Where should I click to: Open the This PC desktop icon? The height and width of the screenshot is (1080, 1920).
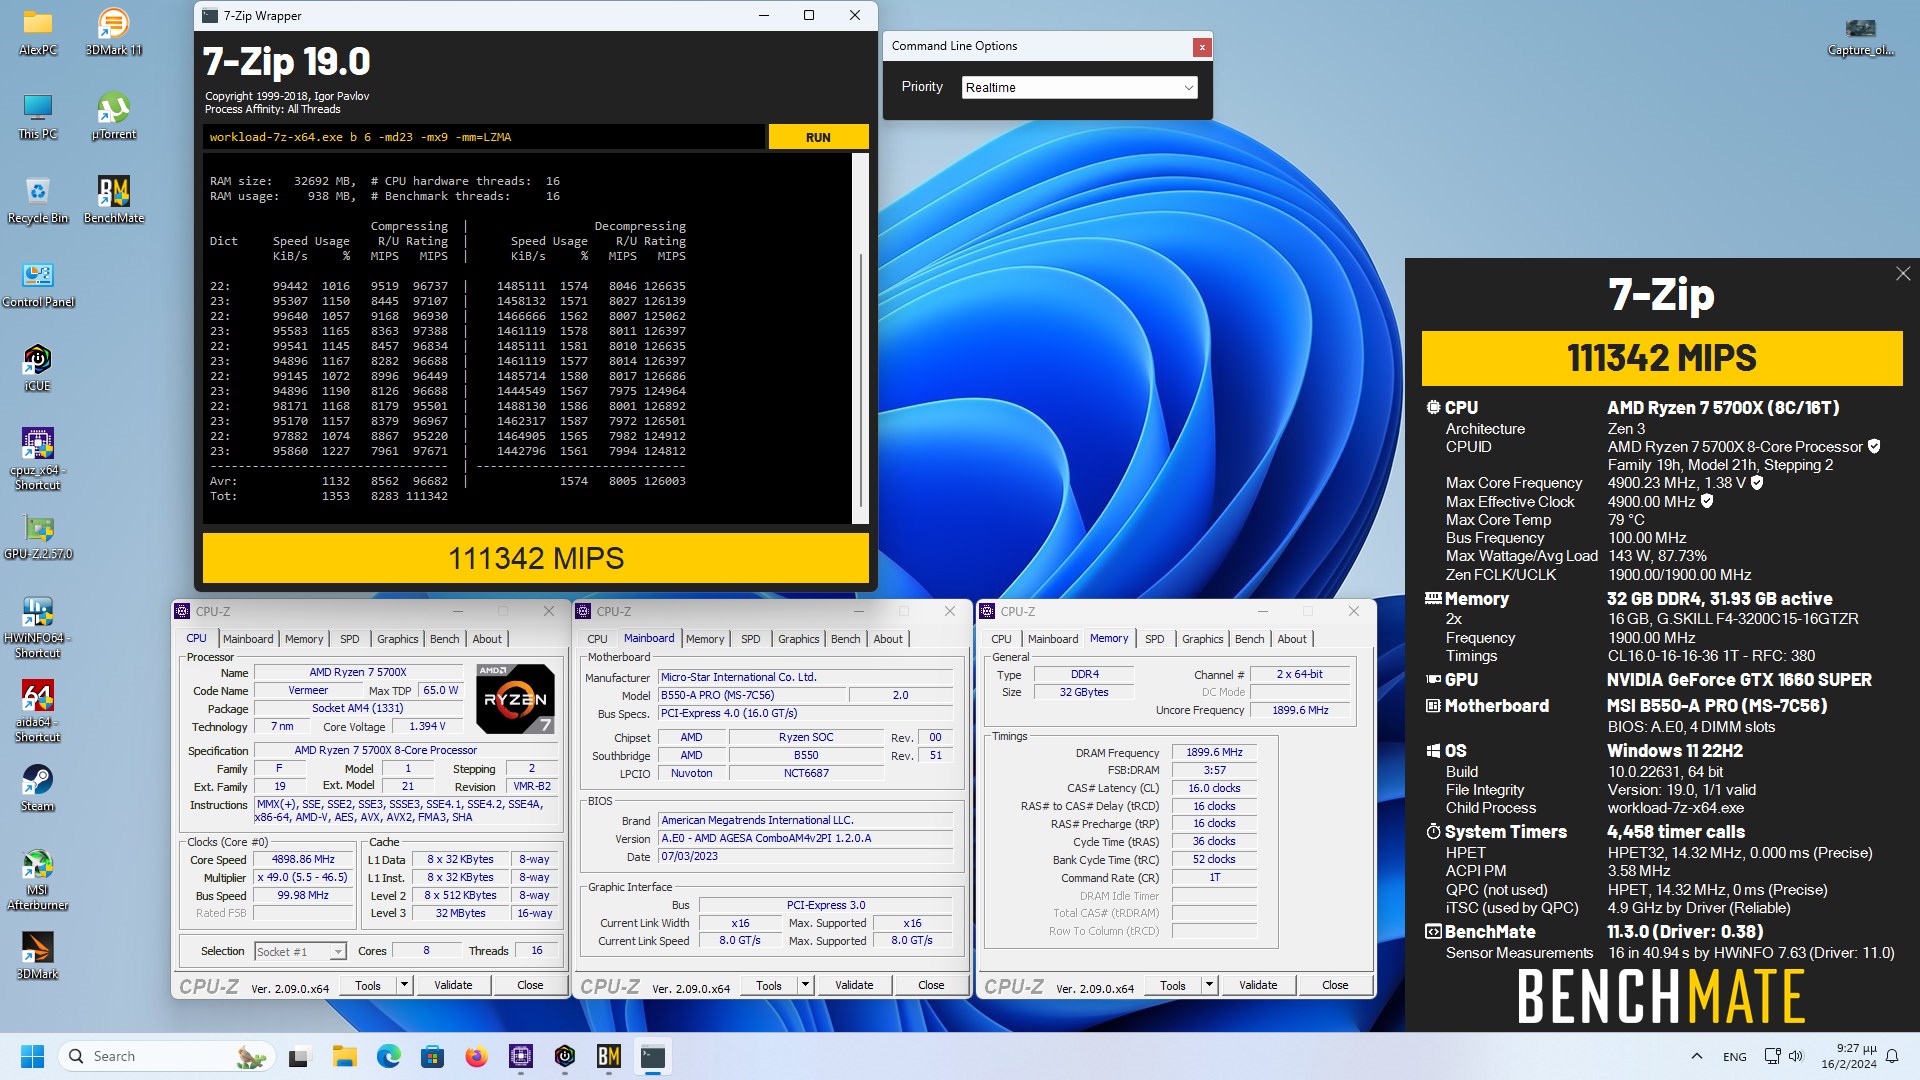pyautogui.click(x=38, y=116)
